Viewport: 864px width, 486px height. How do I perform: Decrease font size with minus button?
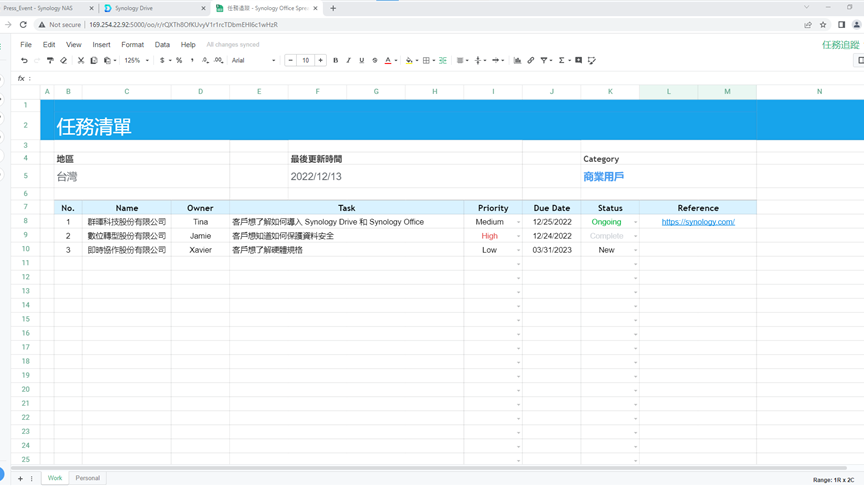[x=290, y=61]
